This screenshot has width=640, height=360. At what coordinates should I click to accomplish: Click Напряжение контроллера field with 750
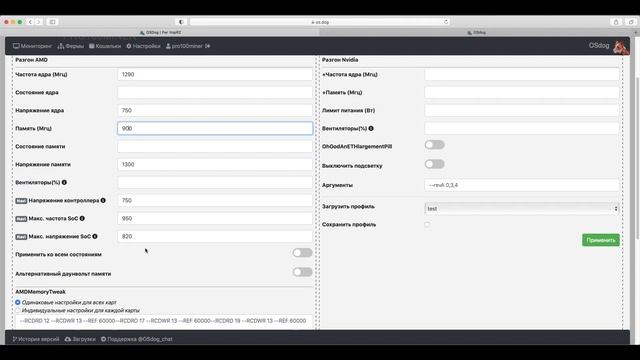click(215, 200)
